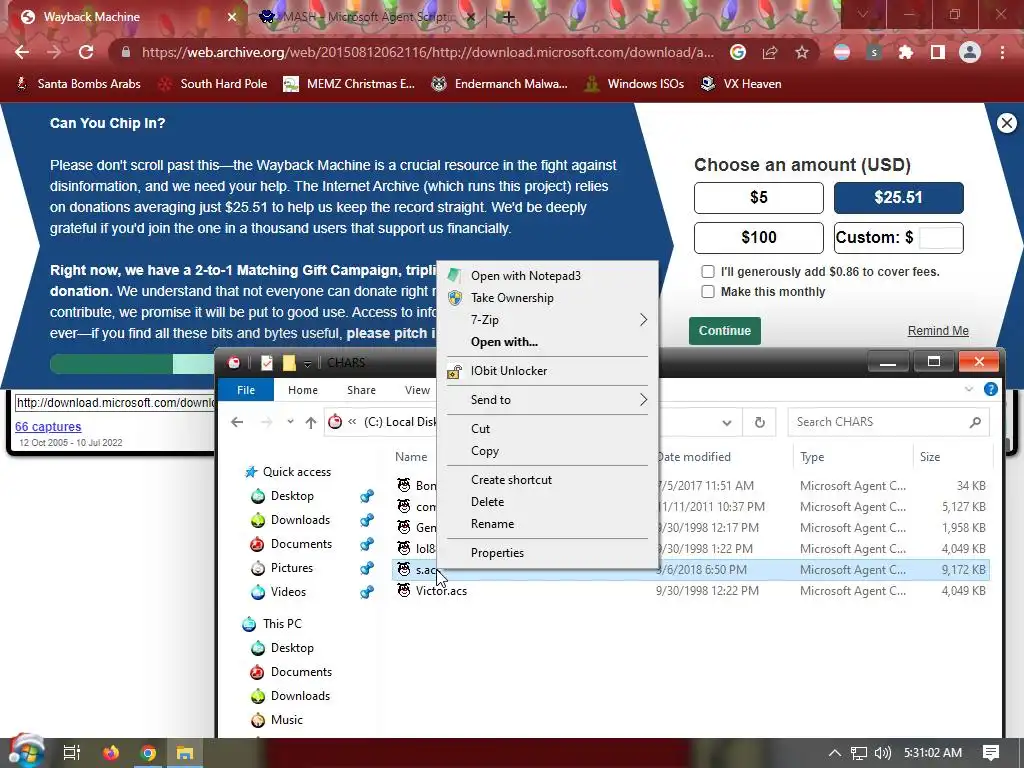Open Videos under Quick access
Image resolution: width=1024 pixels, height=768 pixels.
288,592
